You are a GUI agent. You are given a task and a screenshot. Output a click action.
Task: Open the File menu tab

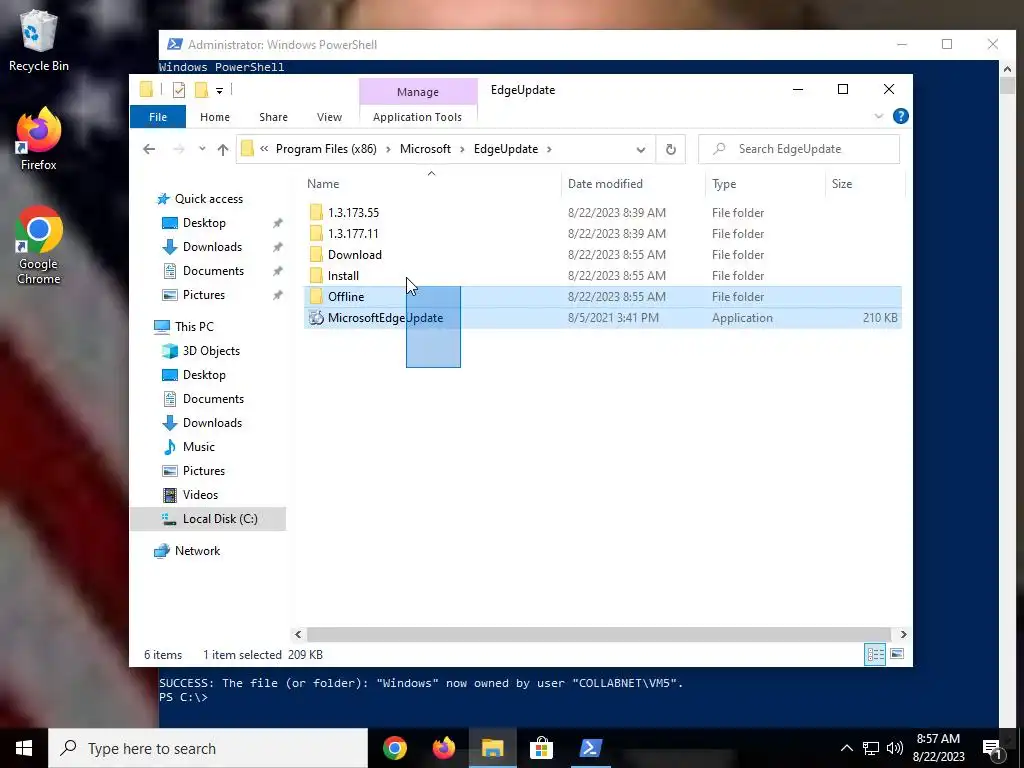(158, 117)
